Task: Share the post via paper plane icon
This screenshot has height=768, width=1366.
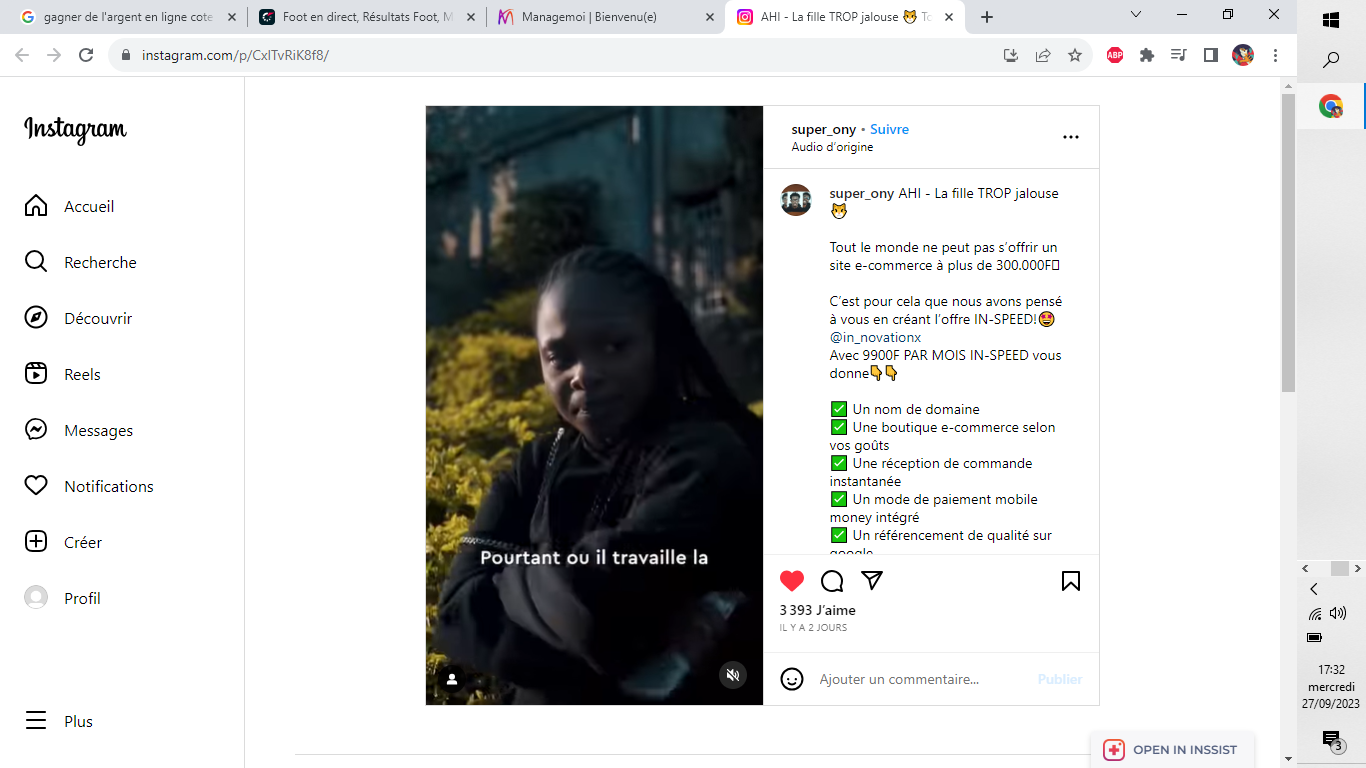Action: [872, 581]
